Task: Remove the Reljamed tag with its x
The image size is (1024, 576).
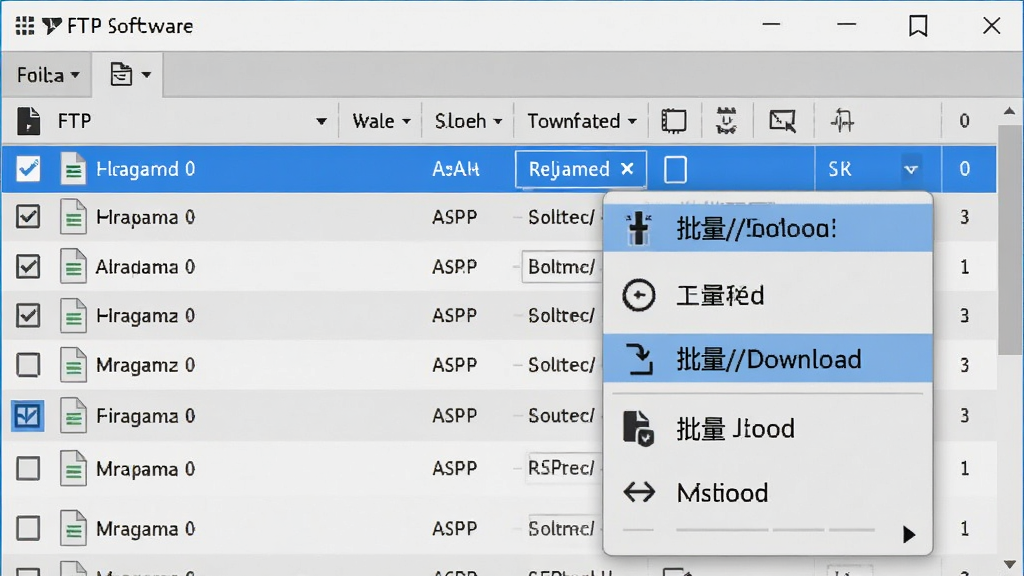Action: [627, 169]
